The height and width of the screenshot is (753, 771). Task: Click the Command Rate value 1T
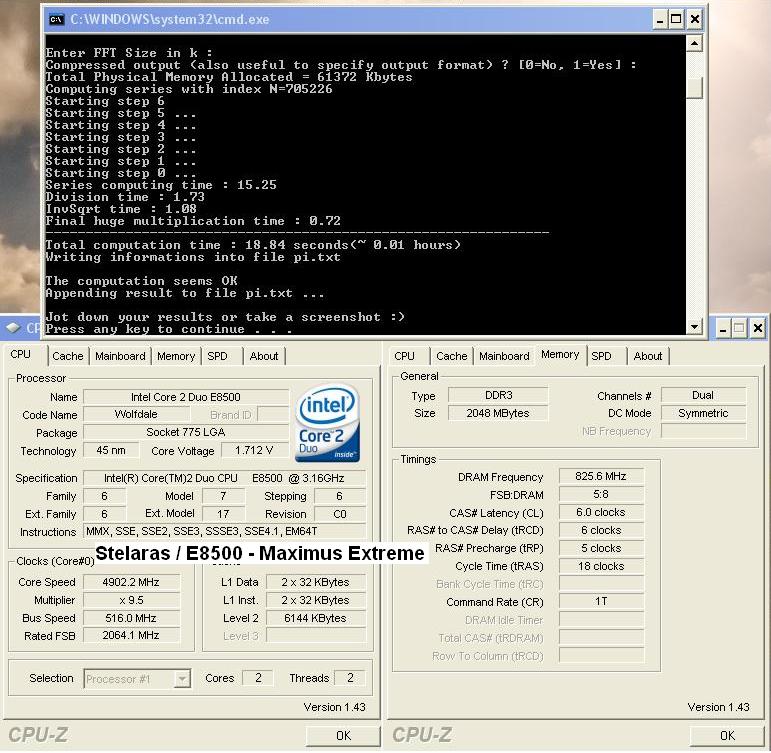coord(601,602)
